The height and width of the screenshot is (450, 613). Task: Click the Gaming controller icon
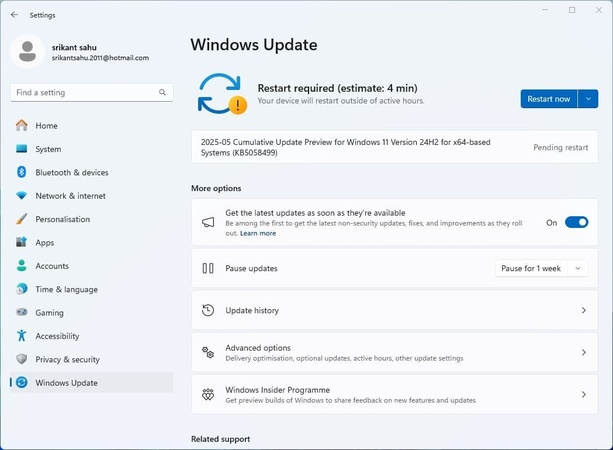[x=22, y=312]
